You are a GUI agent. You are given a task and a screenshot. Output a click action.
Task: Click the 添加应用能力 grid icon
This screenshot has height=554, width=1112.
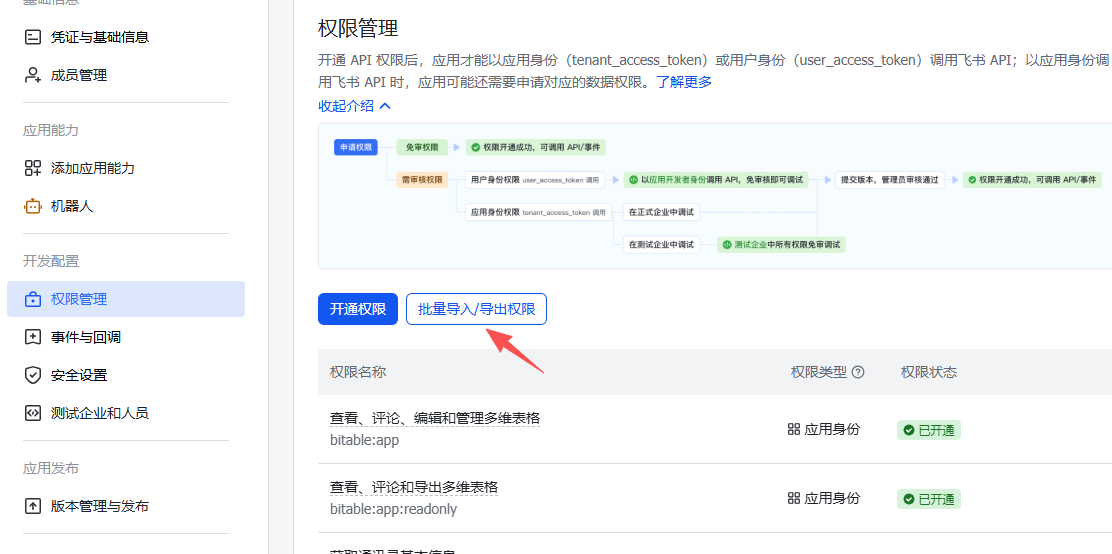click(33, 168)
